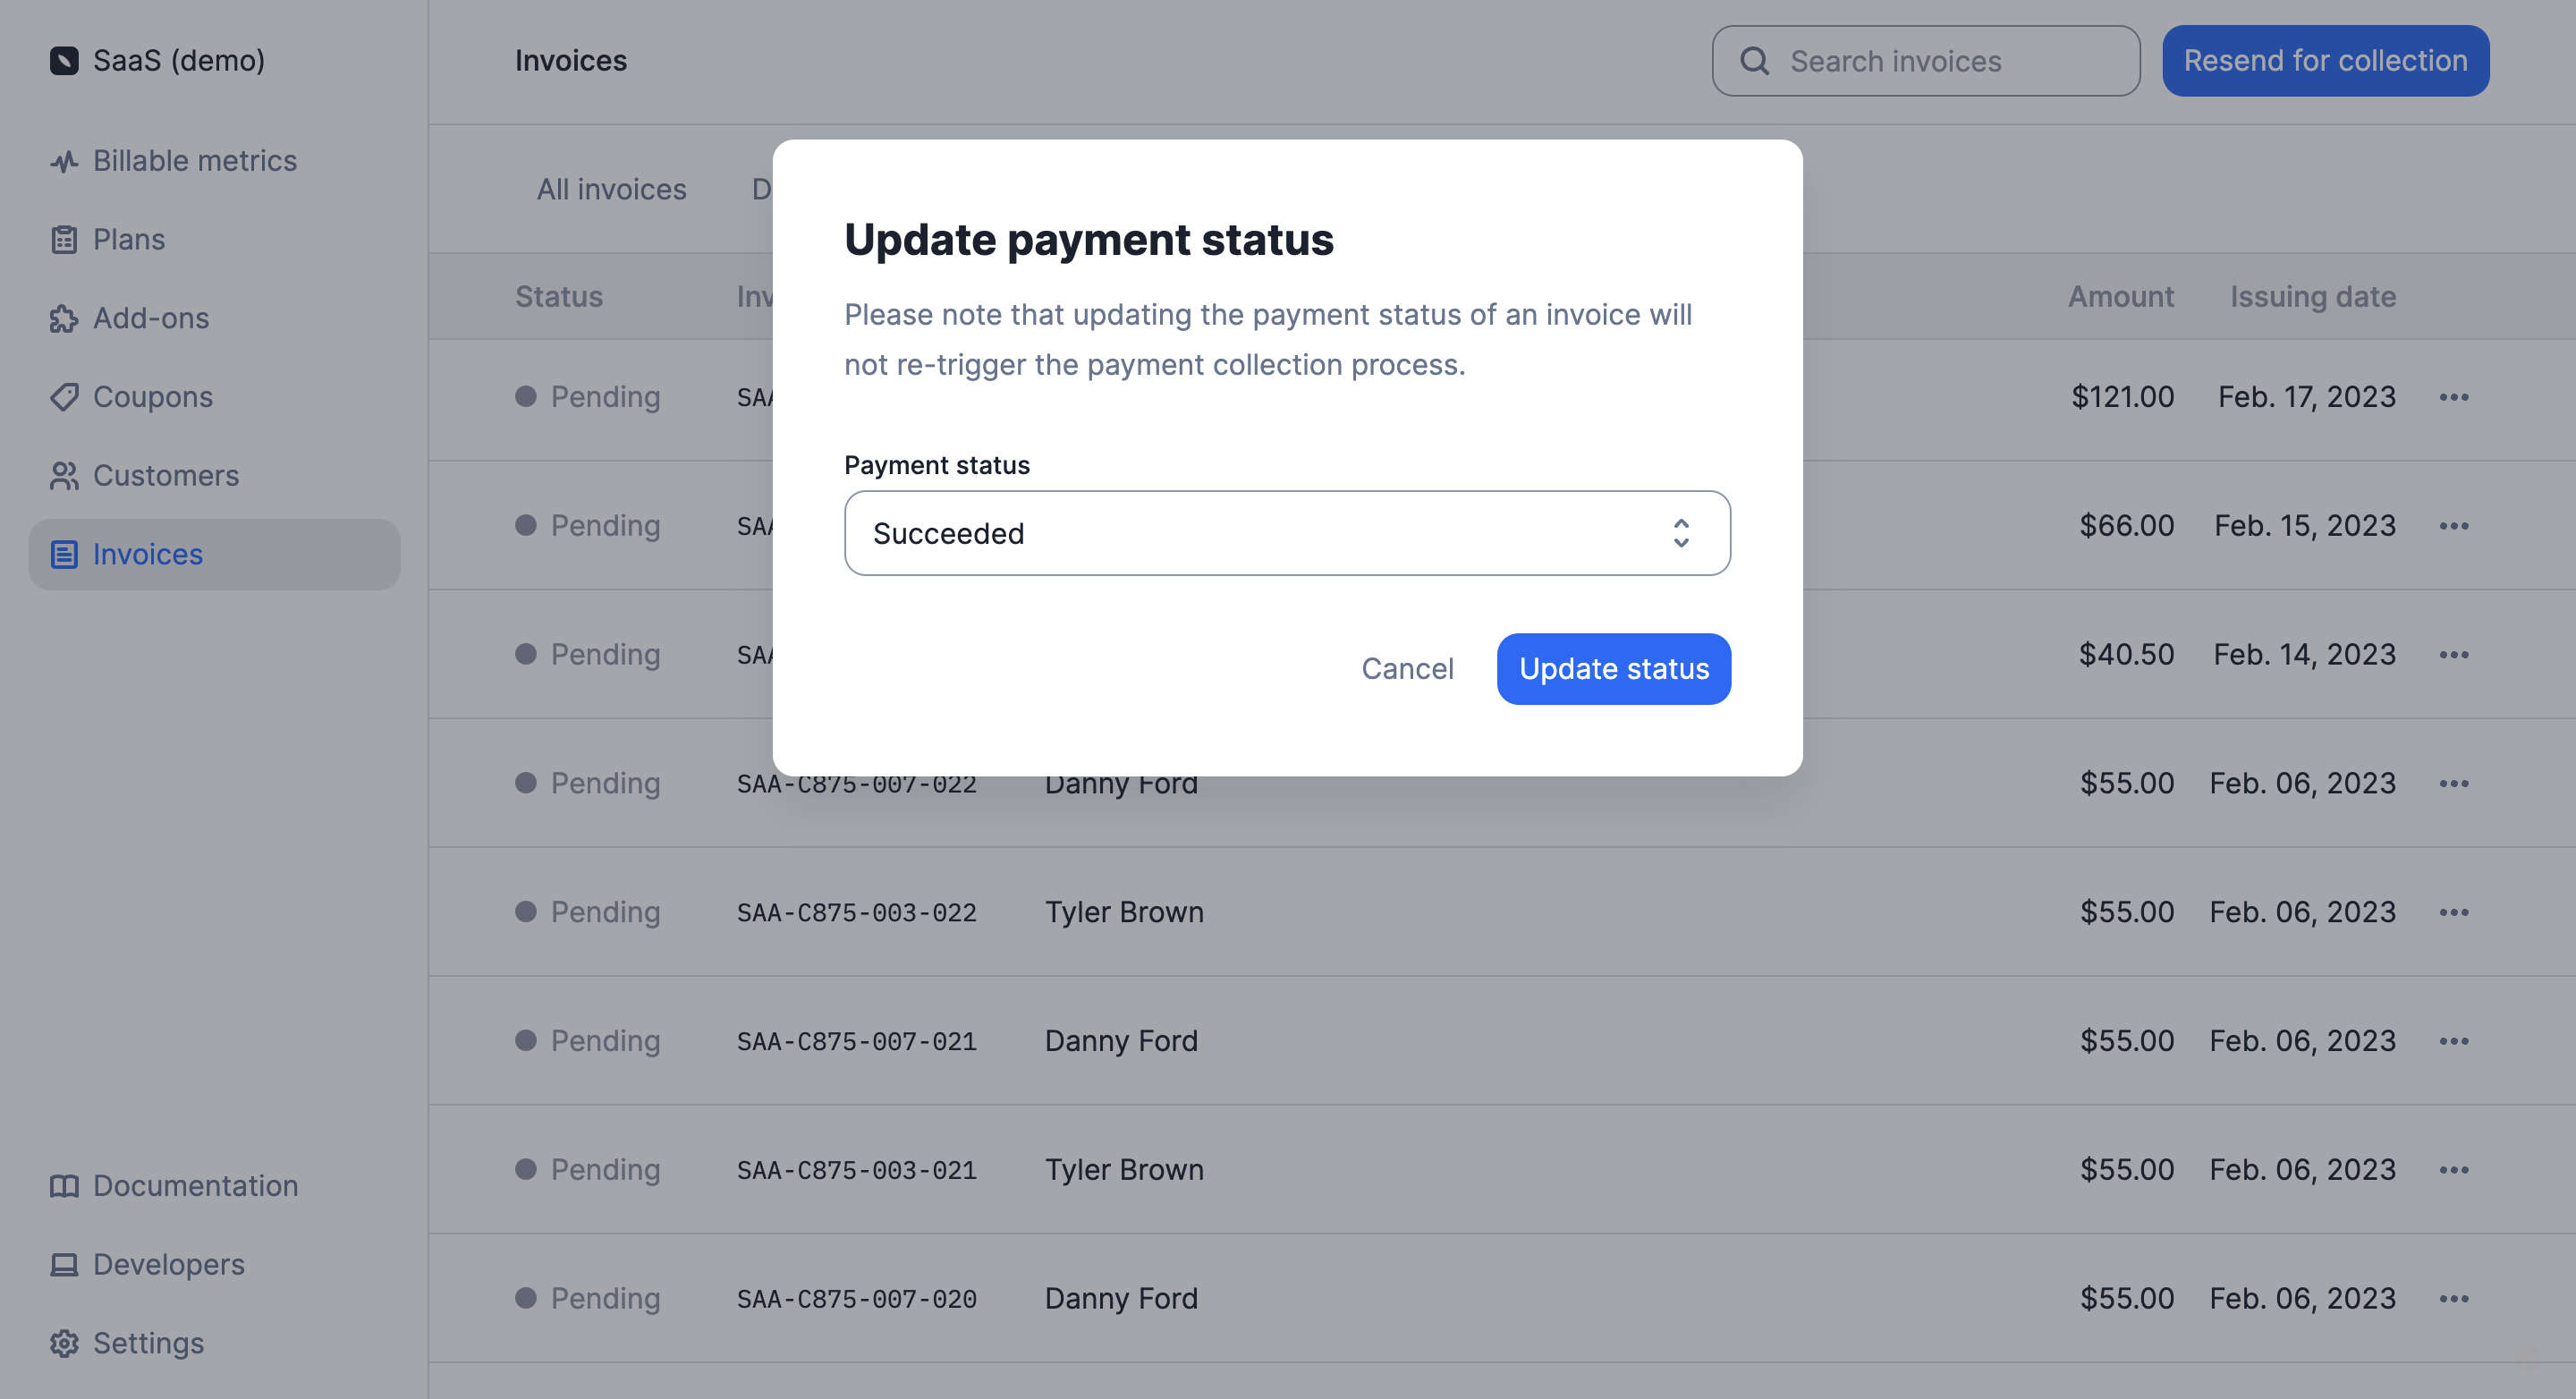This screenshot has height=1399, width=2576.
Task: Confirm with the Update status button
Action: pos(1613,669)
